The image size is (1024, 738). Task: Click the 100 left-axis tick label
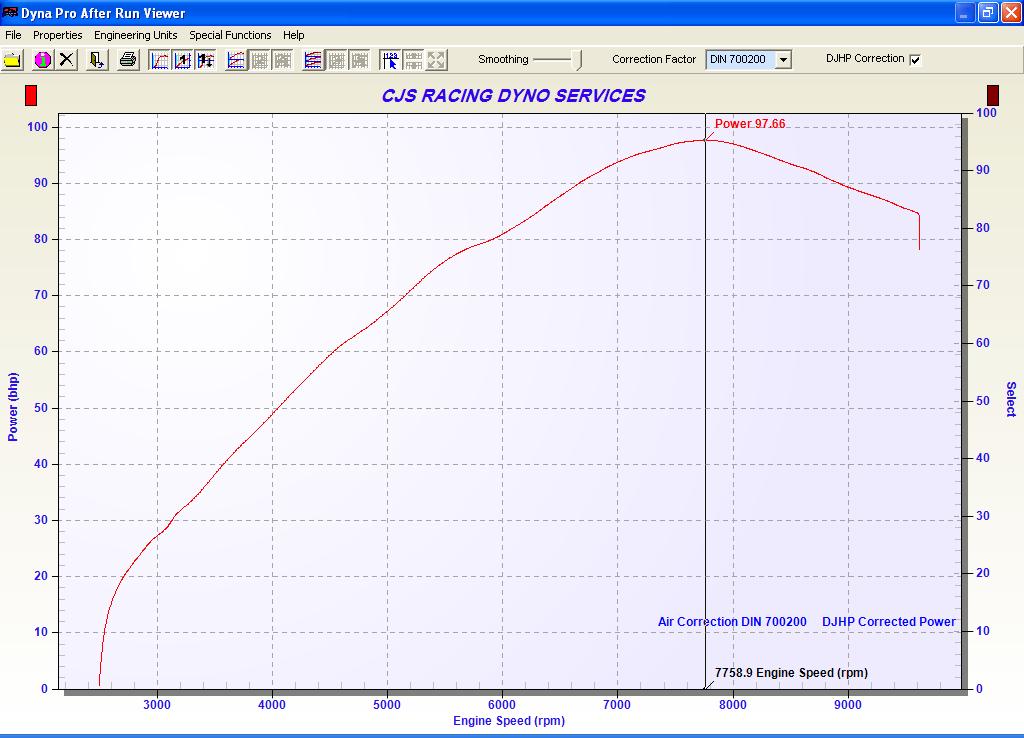coord(38,127)
